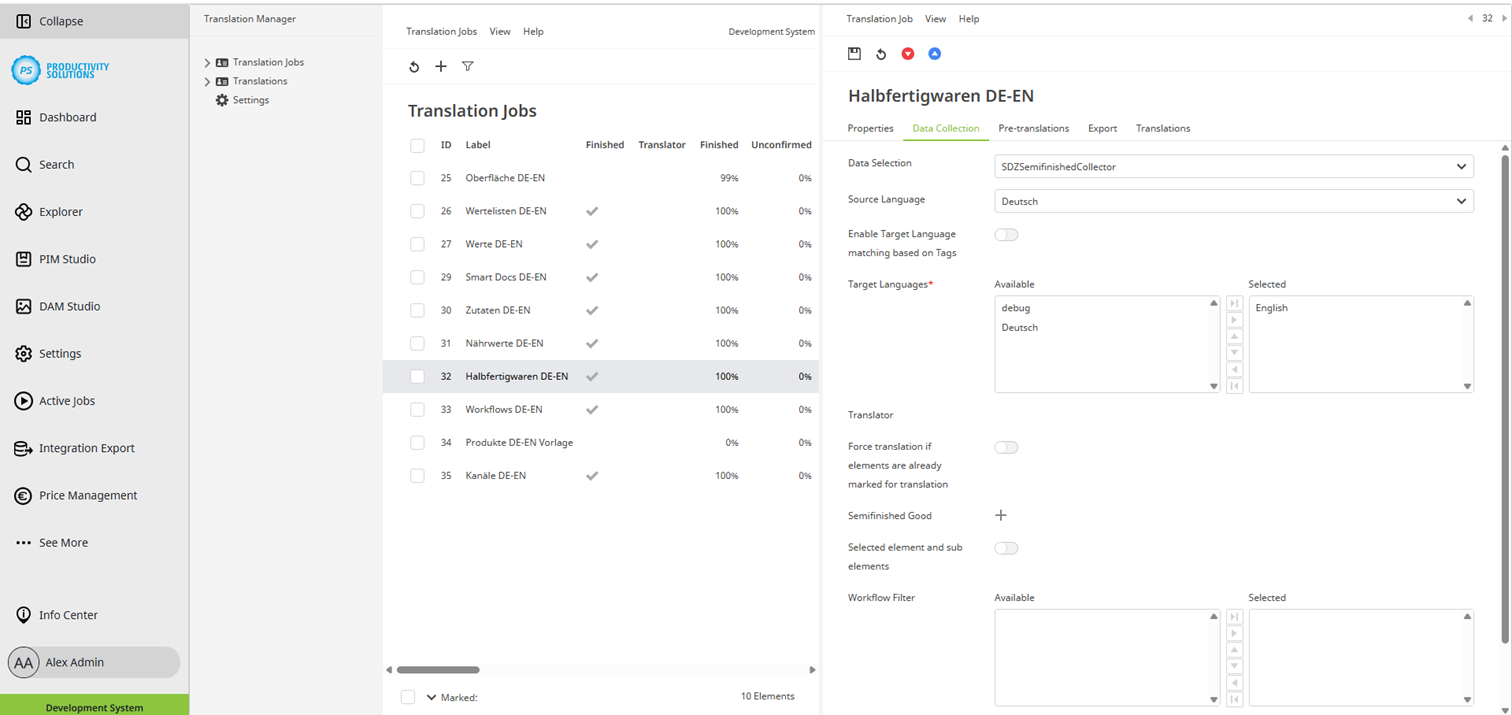This screenshot has width=1512, height=715.
Task: Check the checkbox for job 27 Werte DE-EN
Action: coord(417,243)
